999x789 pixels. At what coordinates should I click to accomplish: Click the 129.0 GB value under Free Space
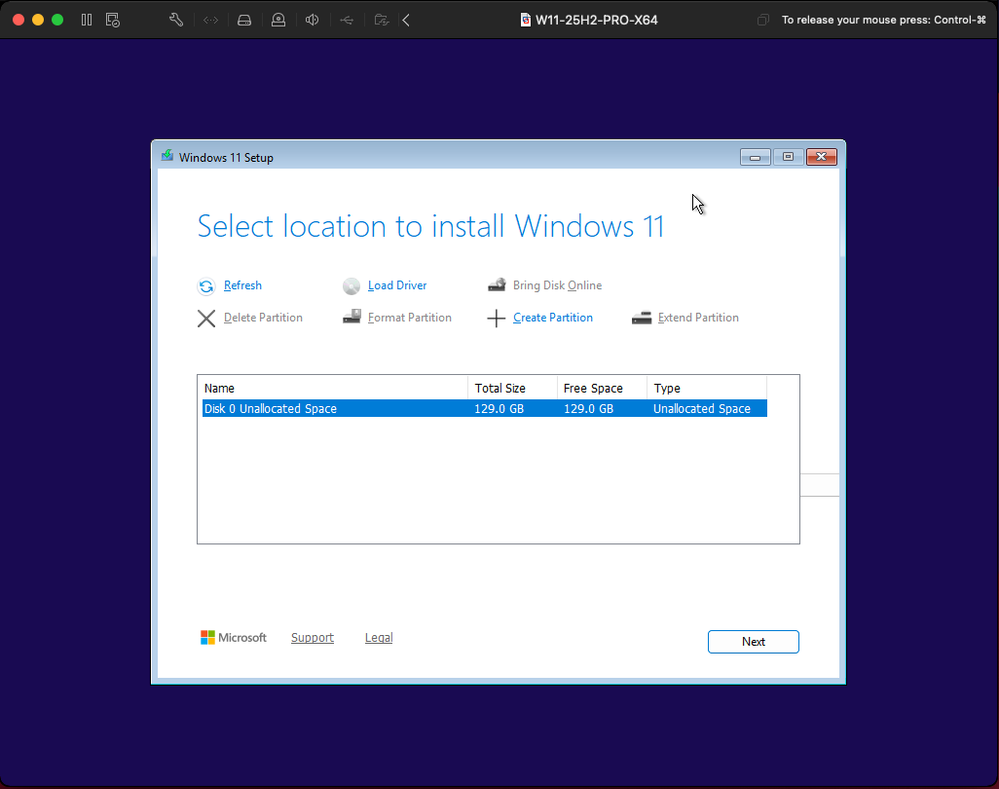click(x=588, y=409)
